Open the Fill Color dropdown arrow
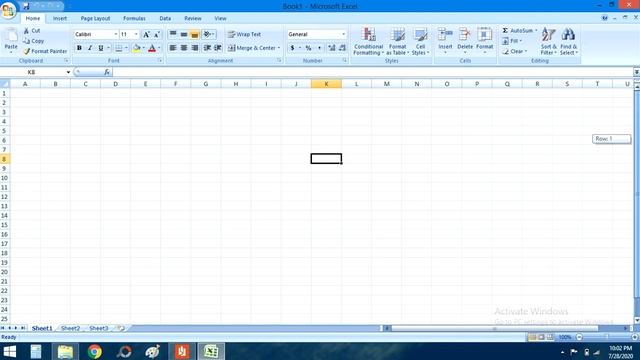 click(x=144, y=48)
